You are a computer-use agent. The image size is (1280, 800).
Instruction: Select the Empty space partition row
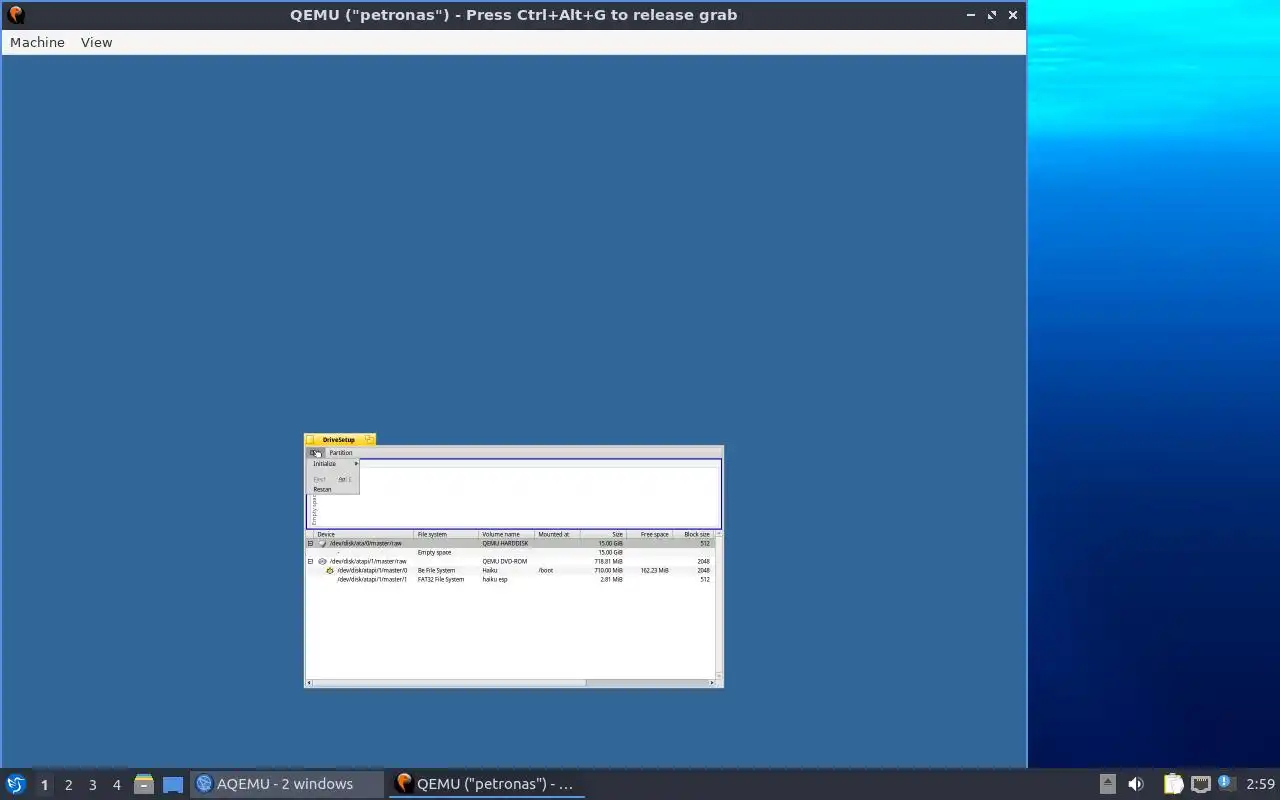point(510,552)
